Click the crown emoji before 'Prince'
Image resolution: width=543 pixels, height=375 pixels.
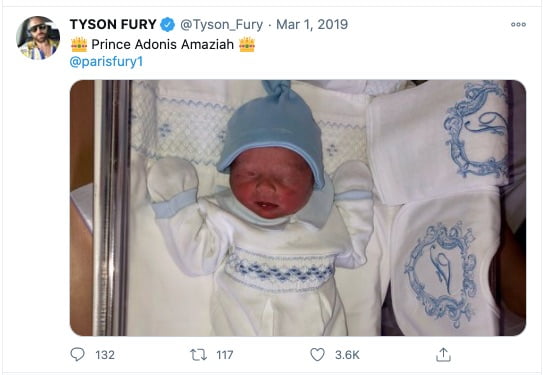[79, 45]
